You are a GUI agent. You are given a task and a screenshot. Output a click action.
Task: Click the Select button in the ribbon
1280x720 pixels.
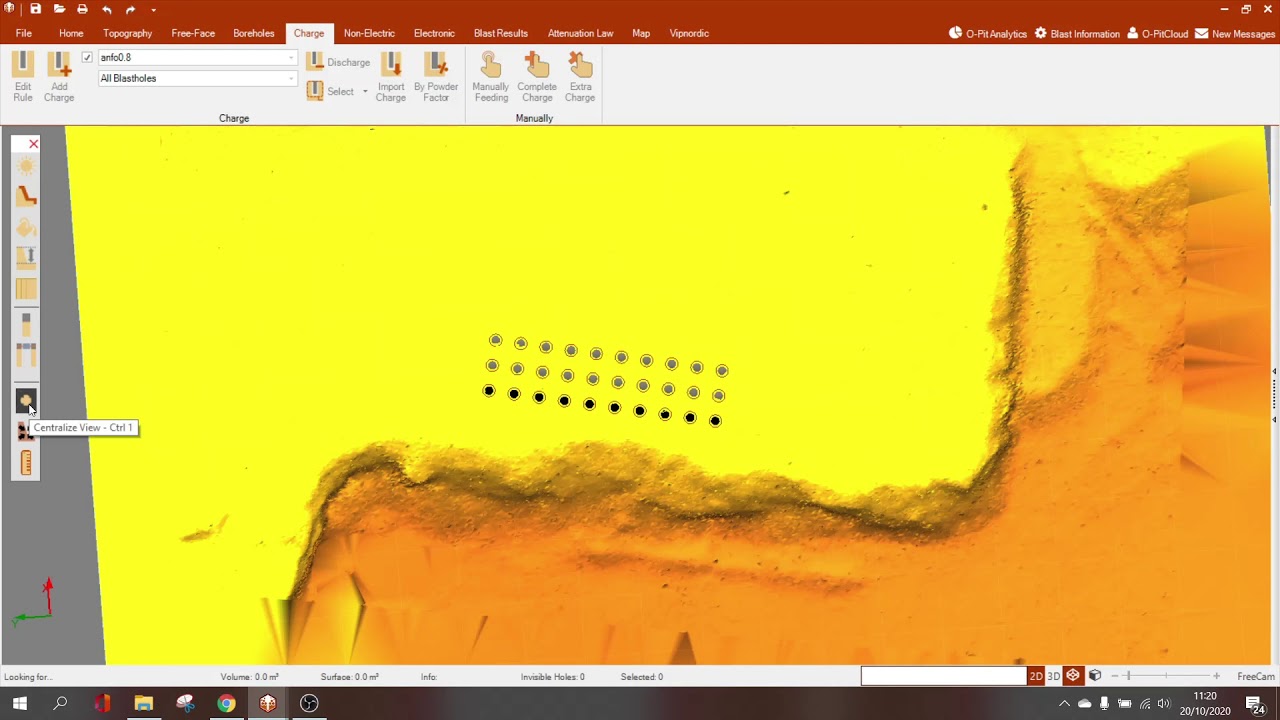click(331, 92)
